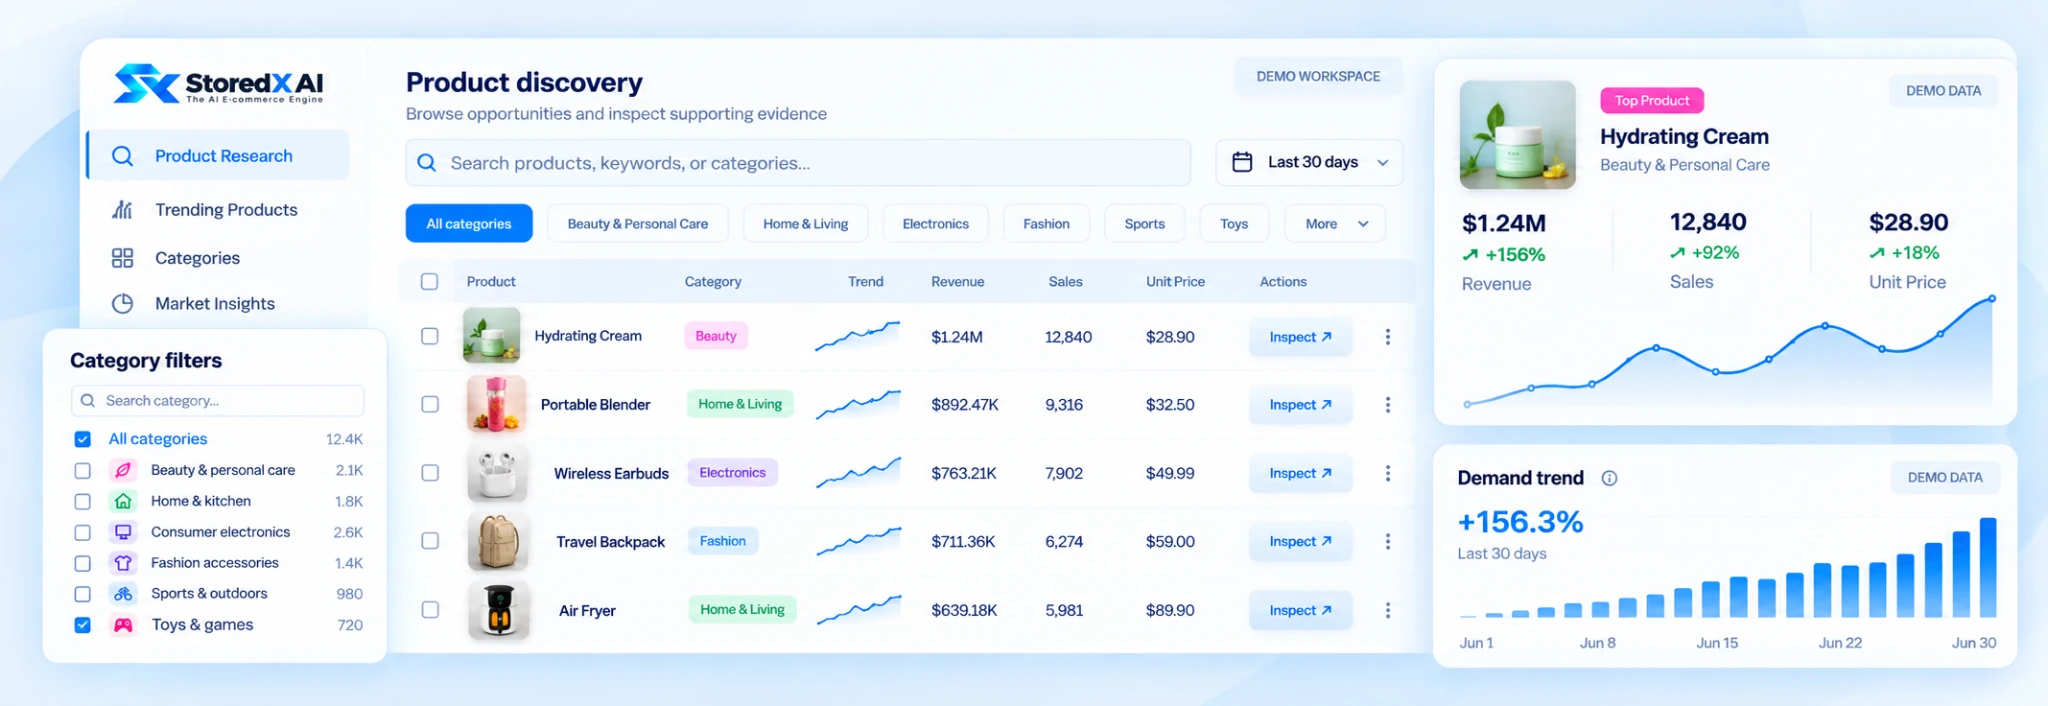The height and width of the screenshot is (706, 2048).
Task: Inspect the Air Fryer product
Action: pos(1300,610)
